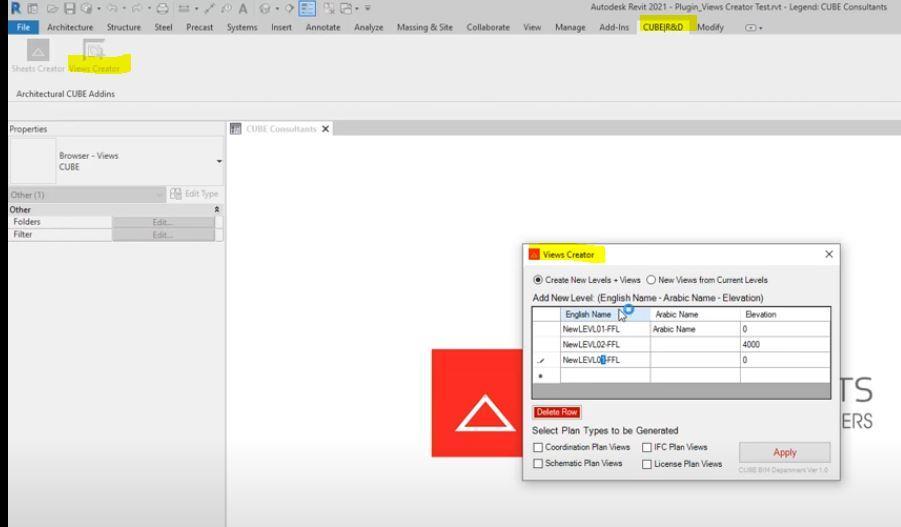Image resolution: width=901 pixels, height=527 pixels.
Task: Open the Measure tool dropdown arrow
Action: [x=197, y=9]
